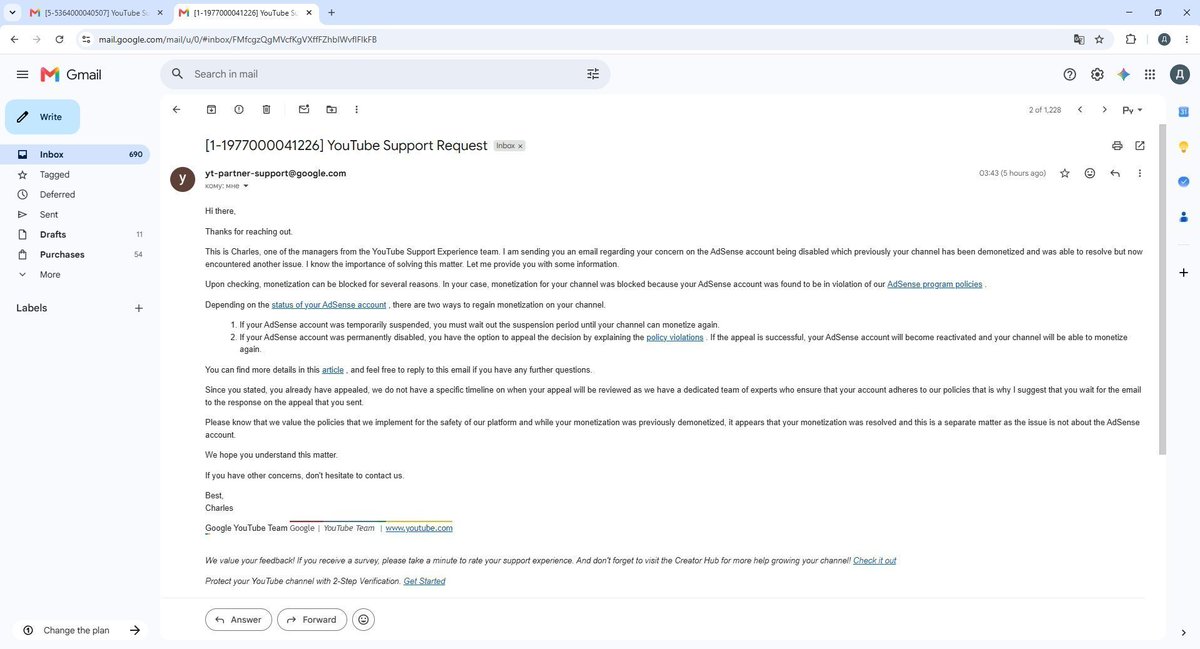Reply using arrow icon in message header

click(1115, 173)
